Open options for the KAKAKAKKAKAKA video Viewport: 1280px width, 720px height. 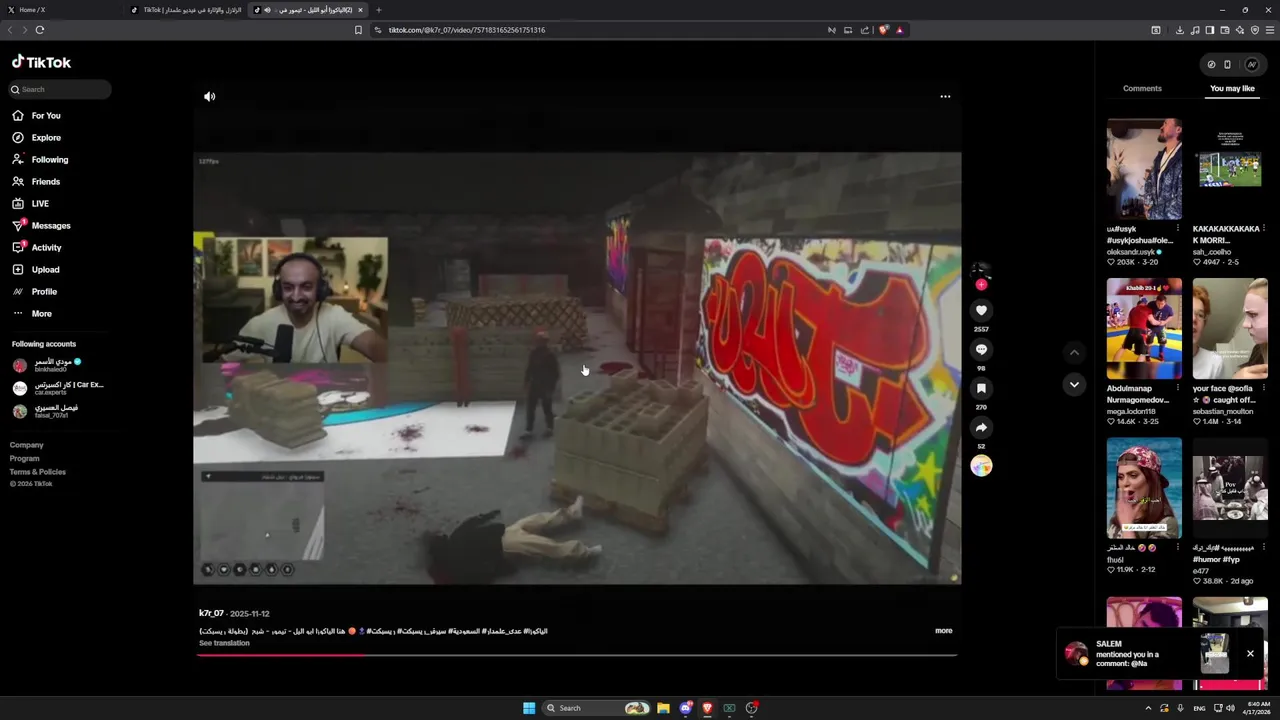coord(1264,229)
